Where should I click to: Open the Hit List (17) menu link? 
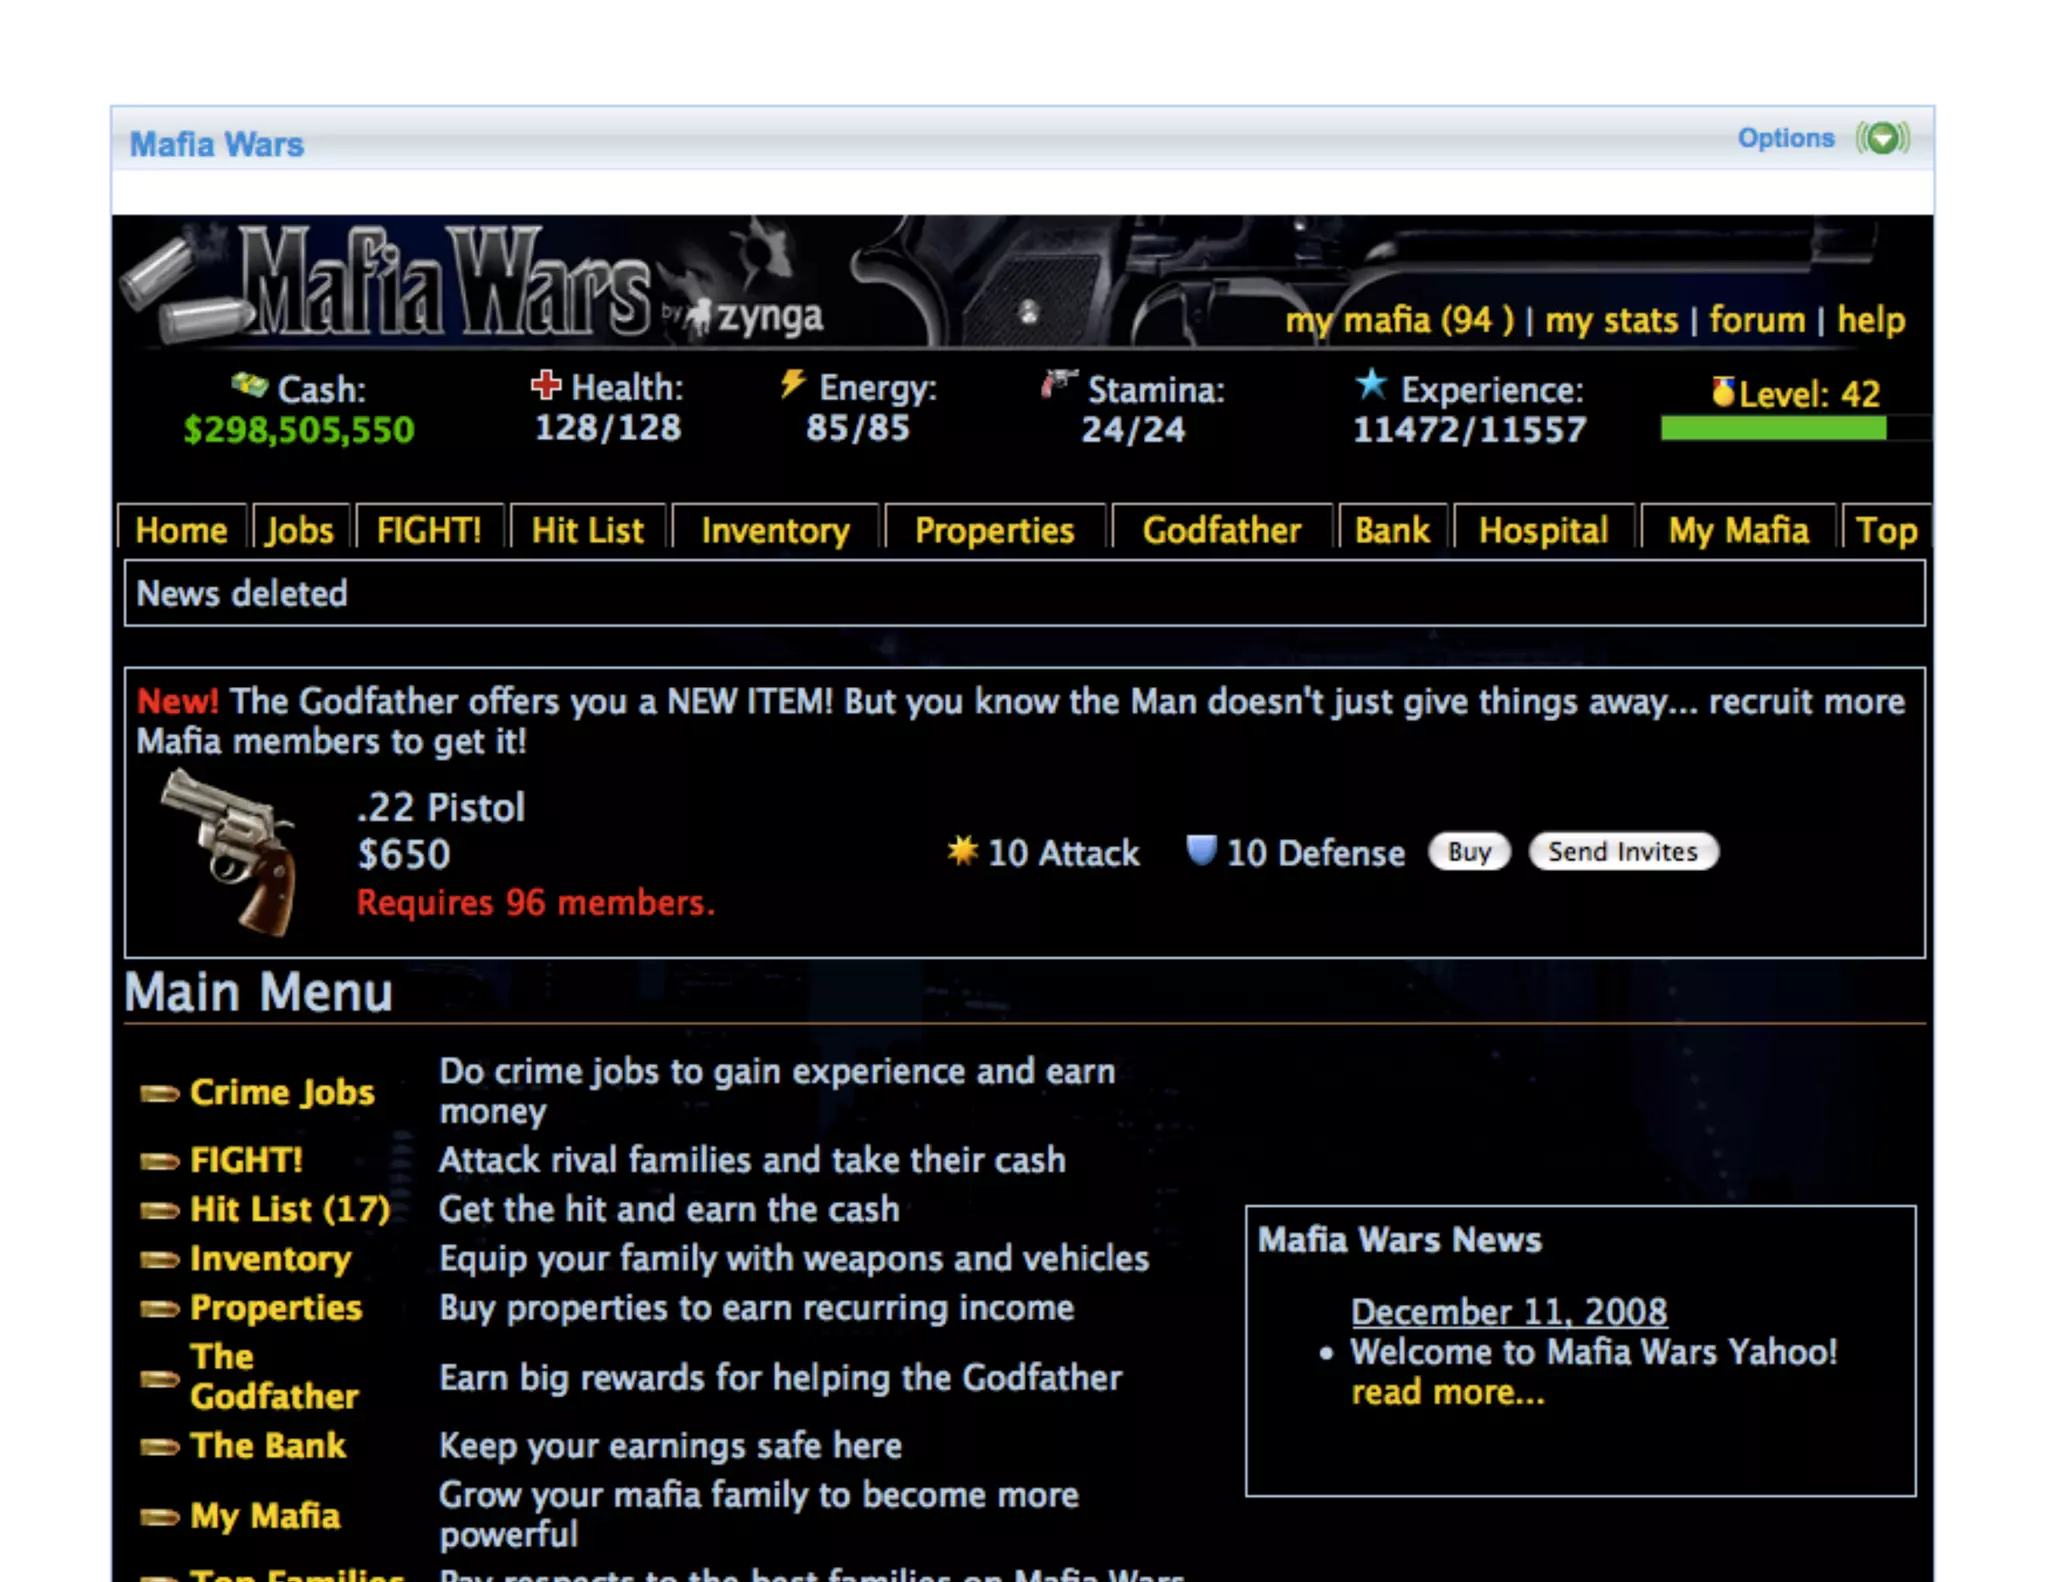coord(290,1209)
